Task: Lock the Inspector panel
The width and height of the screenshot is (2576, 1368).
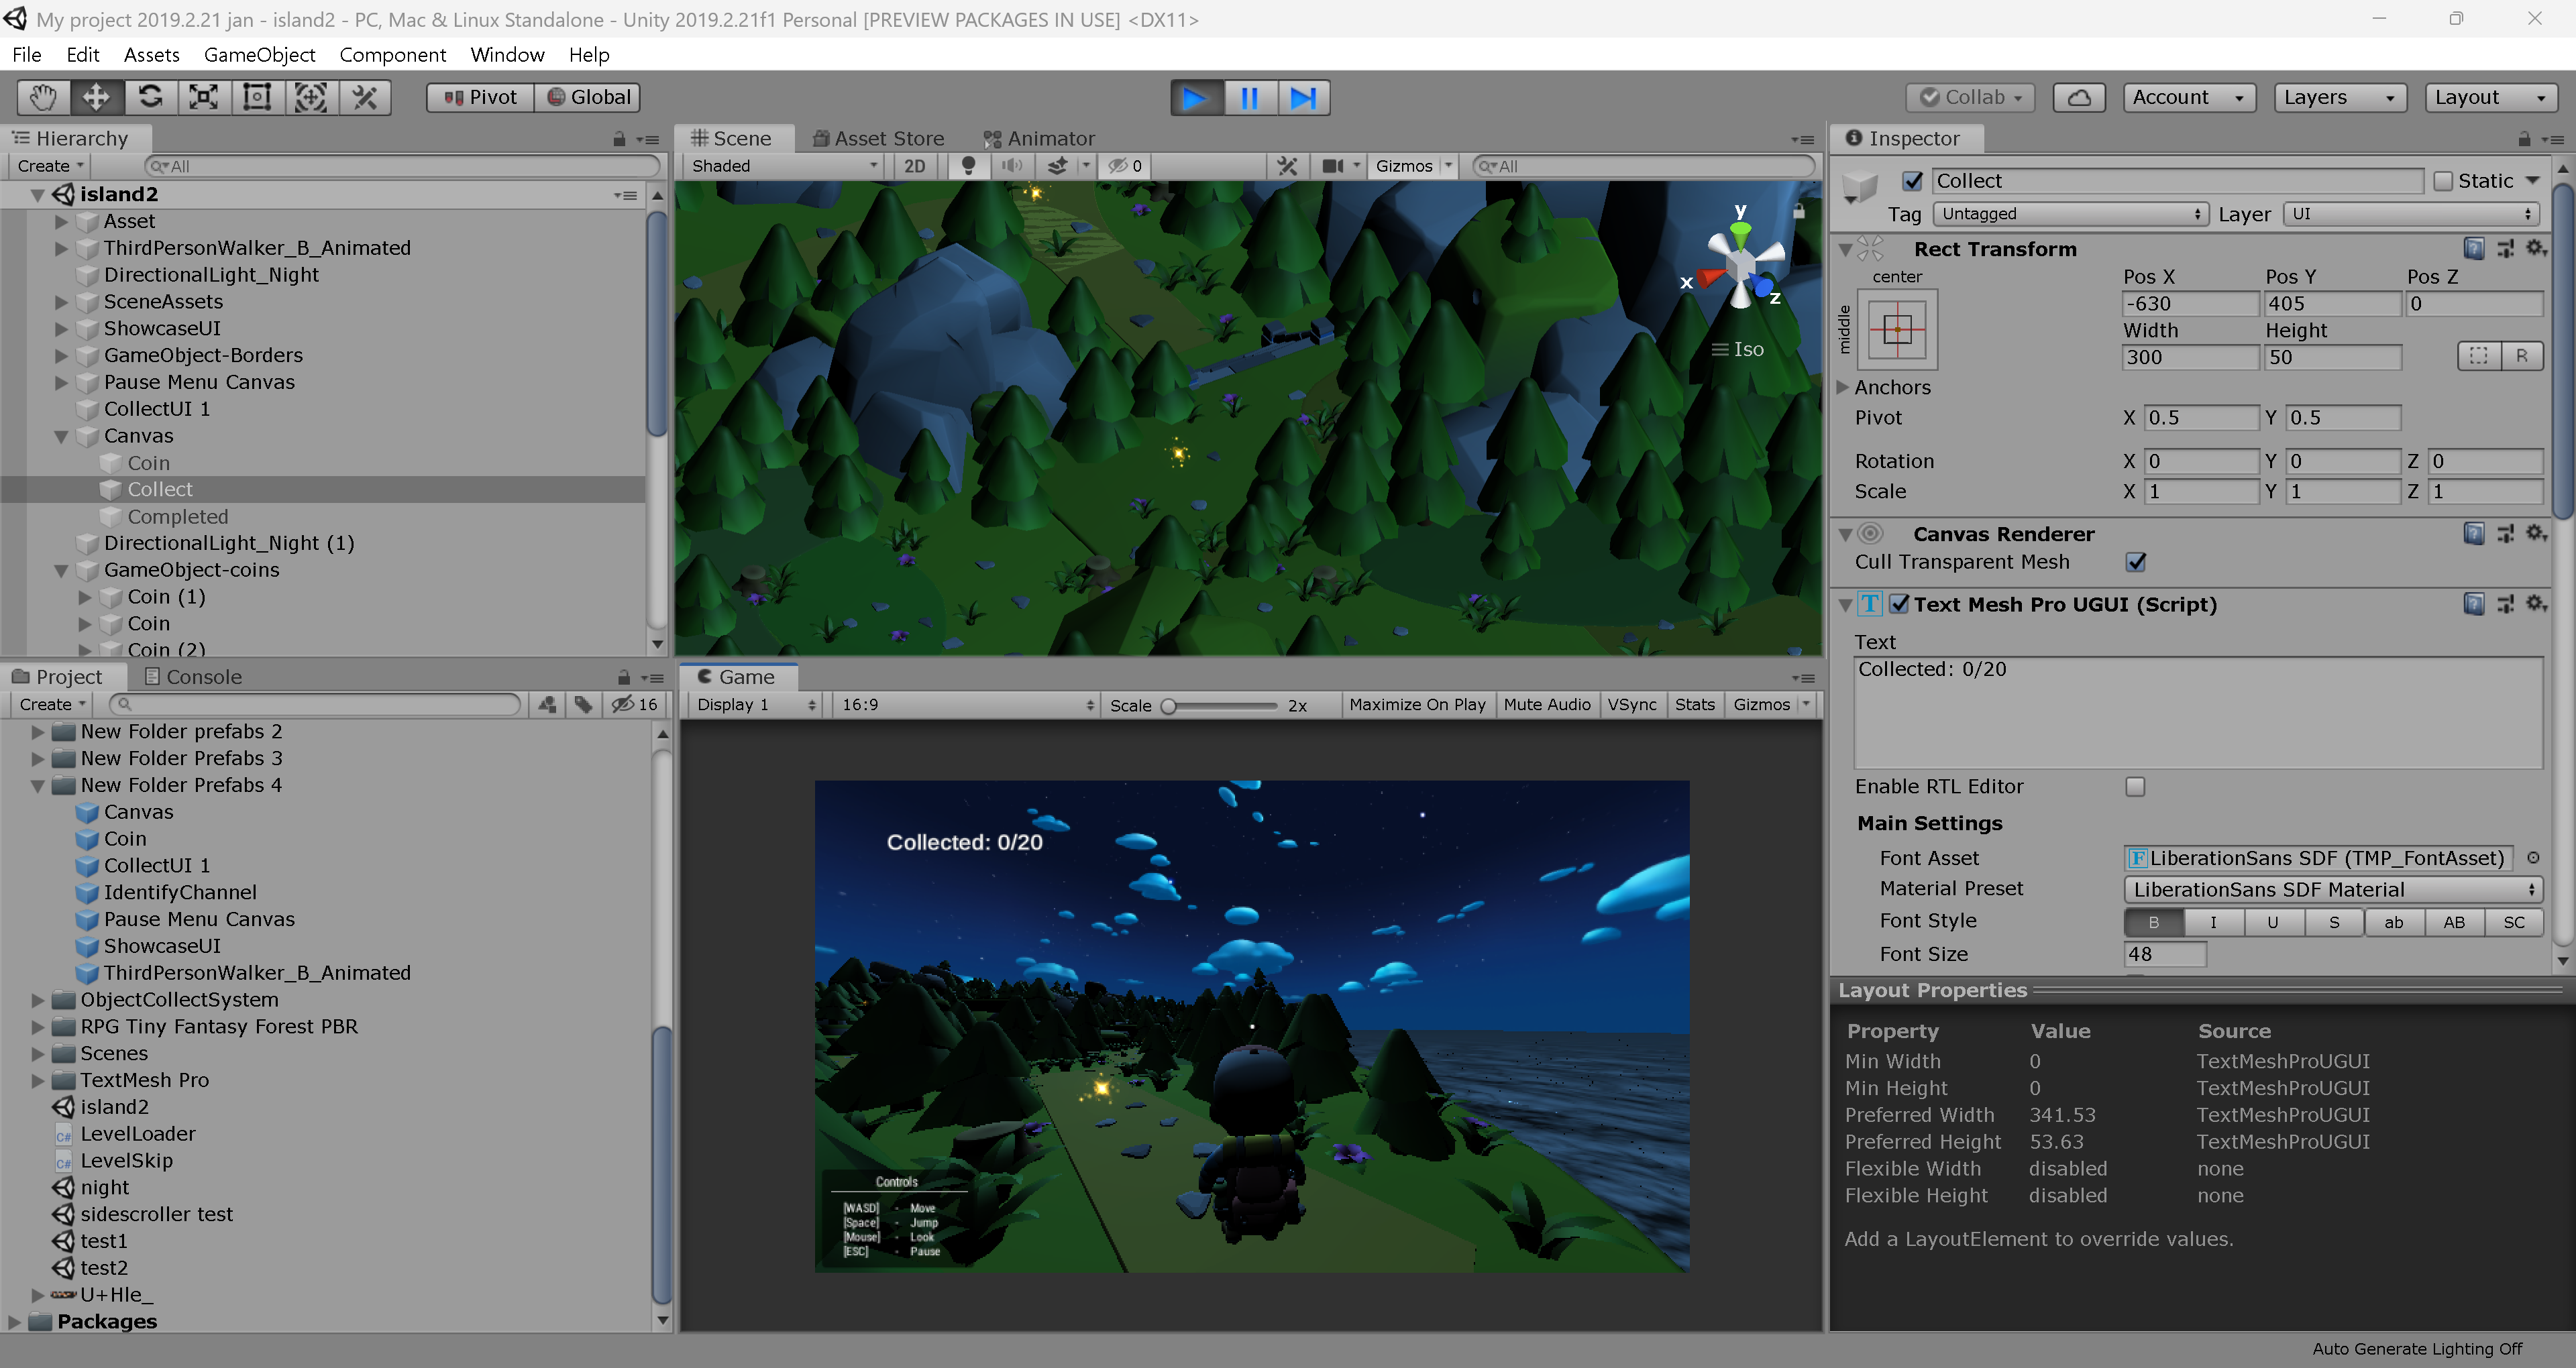Action: point(2524,138)
